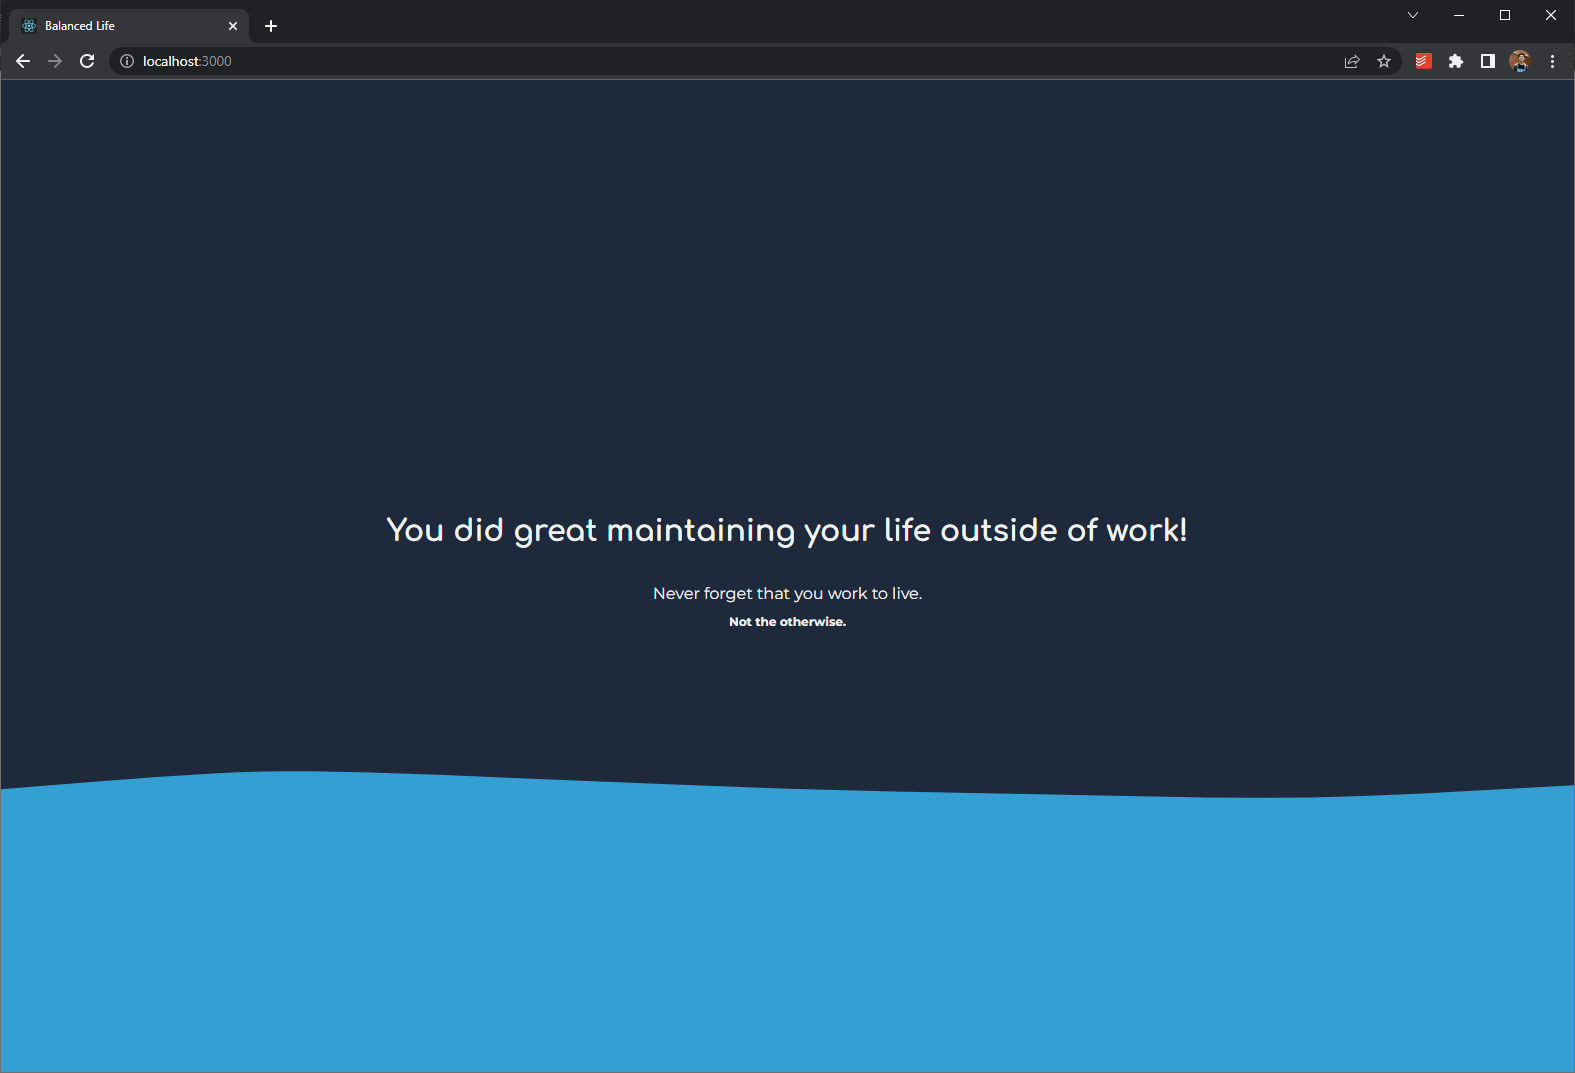This screenshot has height=1073, width=1575.
Task: View site information icon in address bar
Action: 127,61
